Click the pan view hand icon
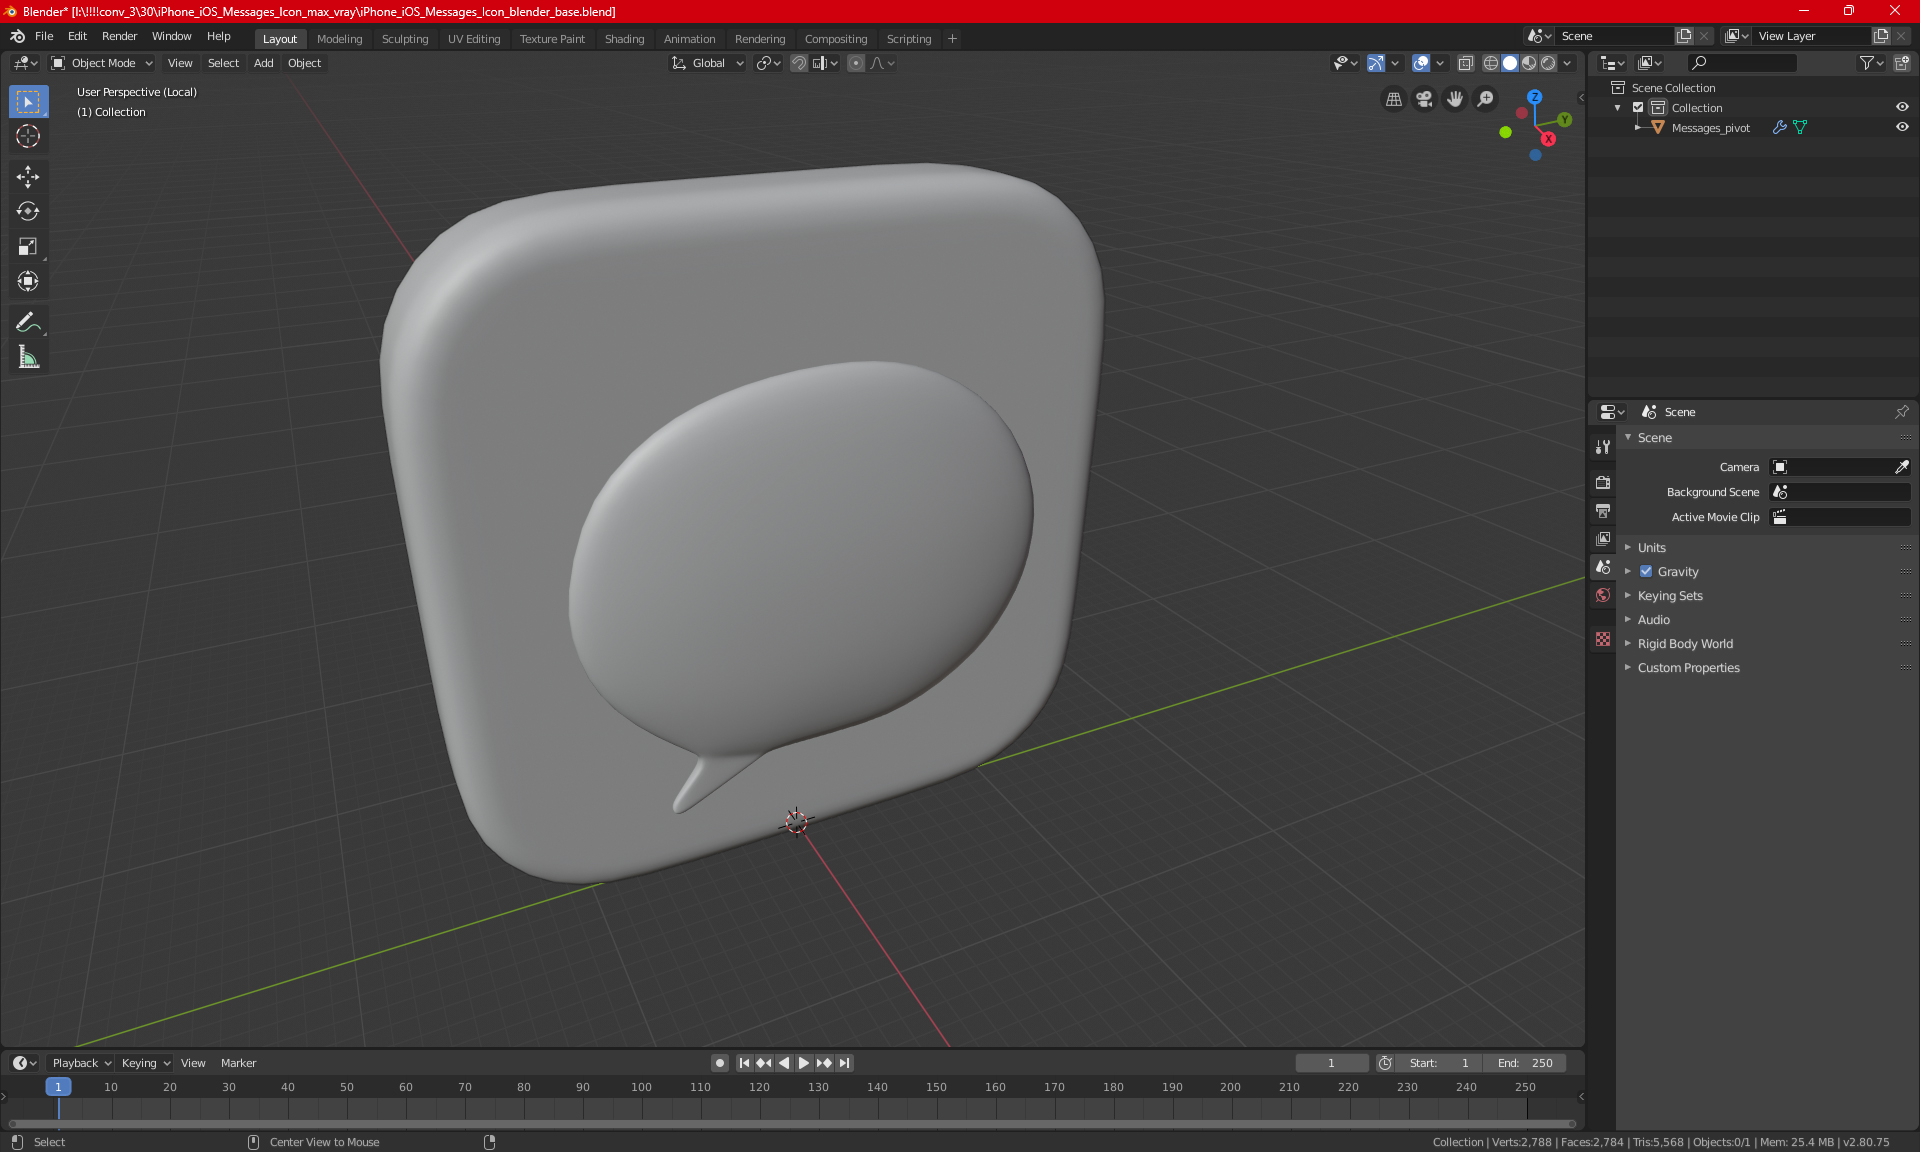1920x1152 pixels. click(x=1455, y=99)
